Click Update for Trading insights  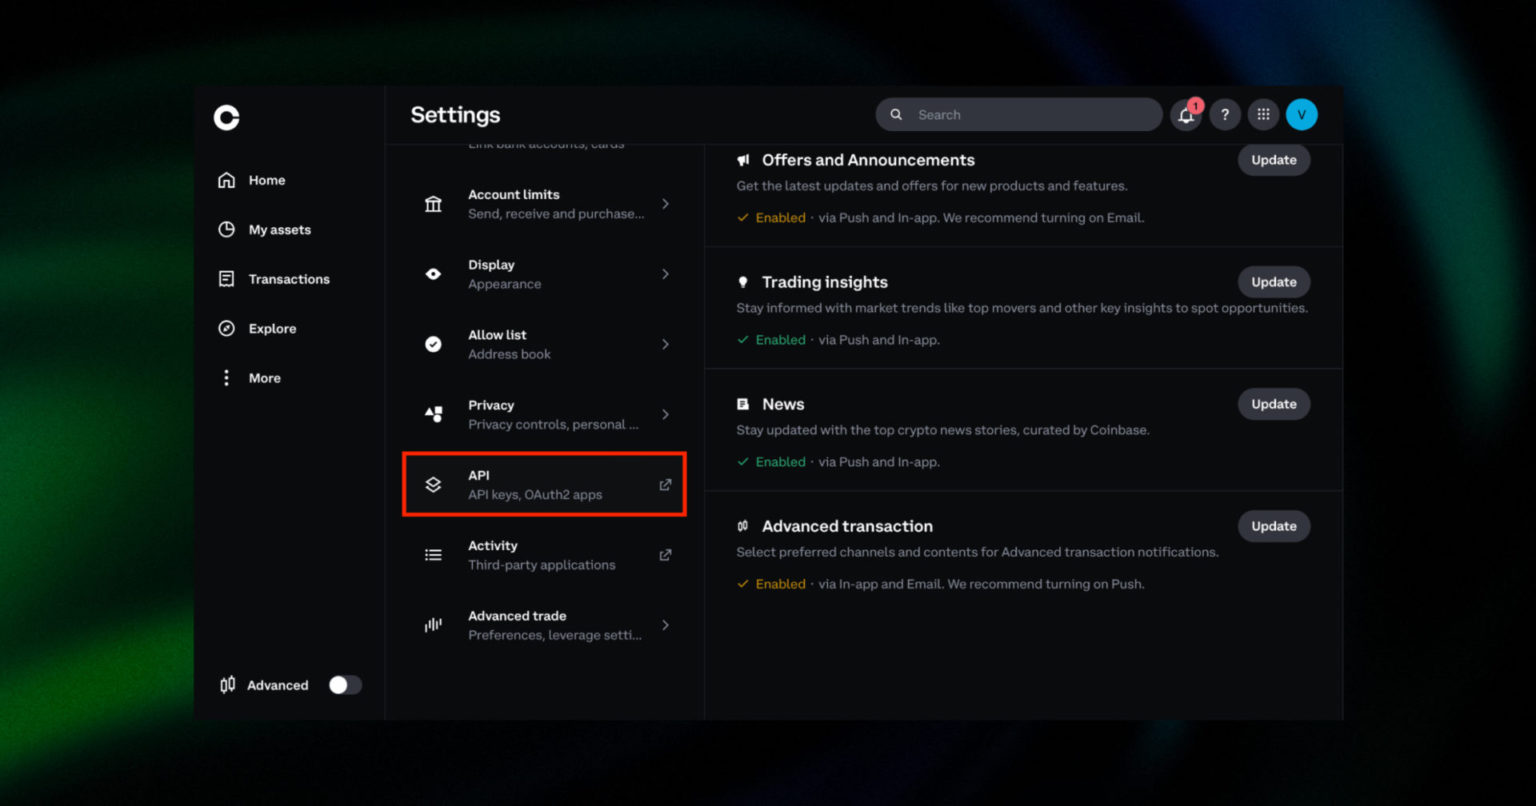1274,282
